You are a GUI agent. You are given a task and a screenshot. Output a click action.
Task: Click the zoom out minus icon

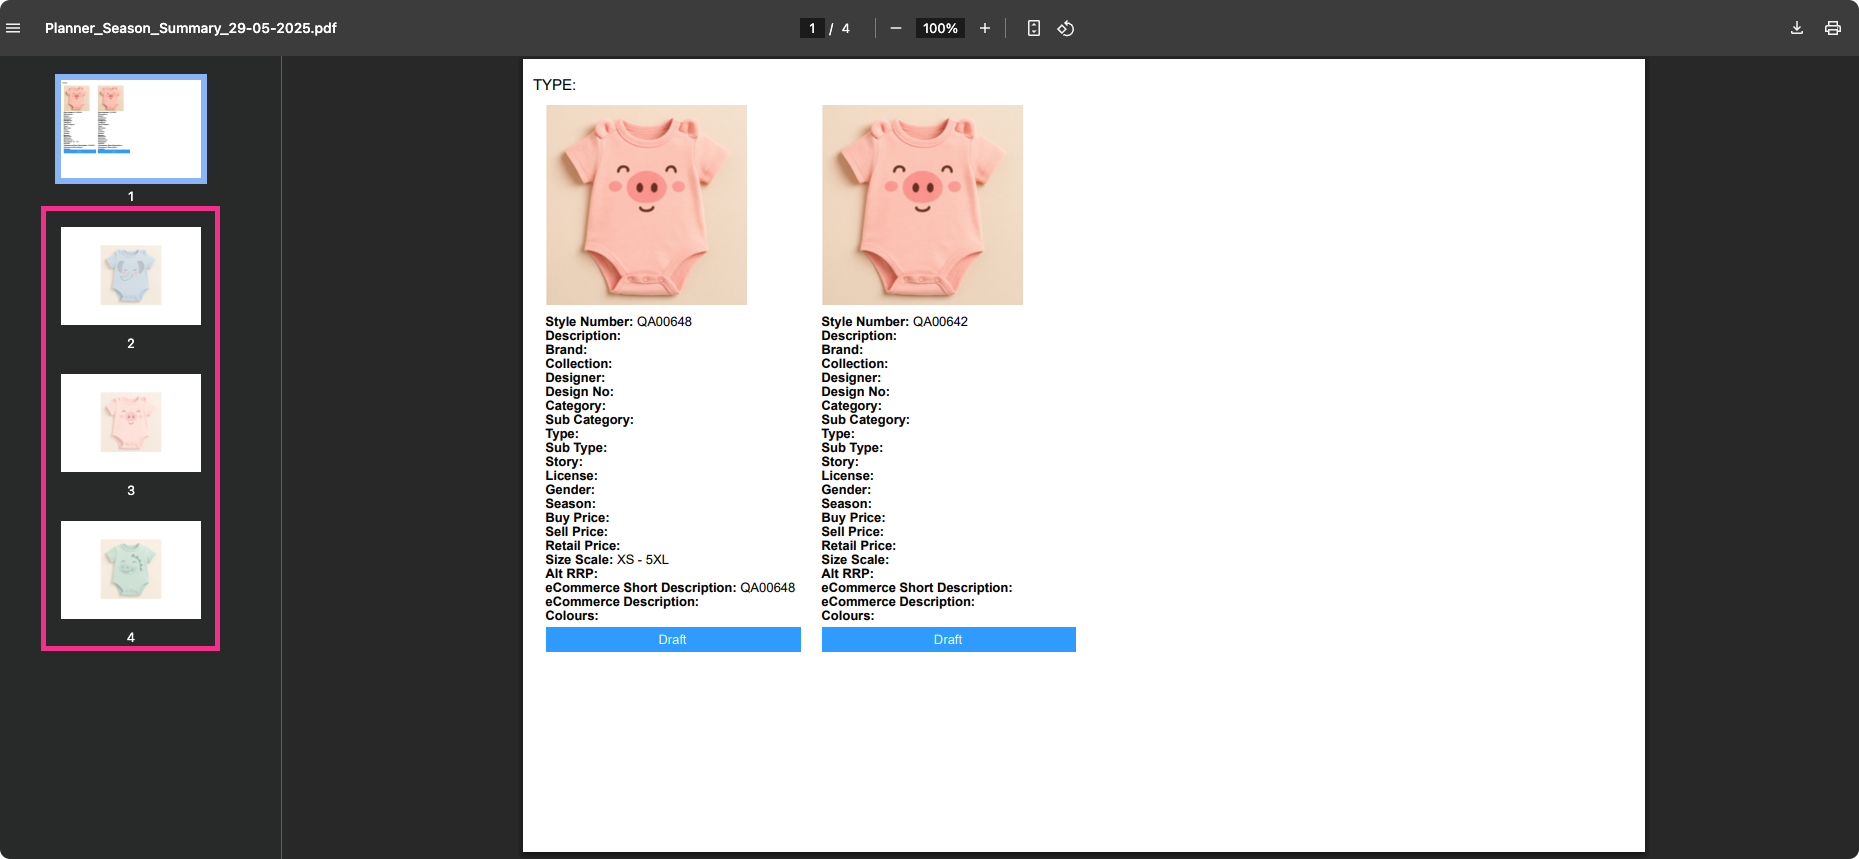pyautogui.click(x=895, y=28)
